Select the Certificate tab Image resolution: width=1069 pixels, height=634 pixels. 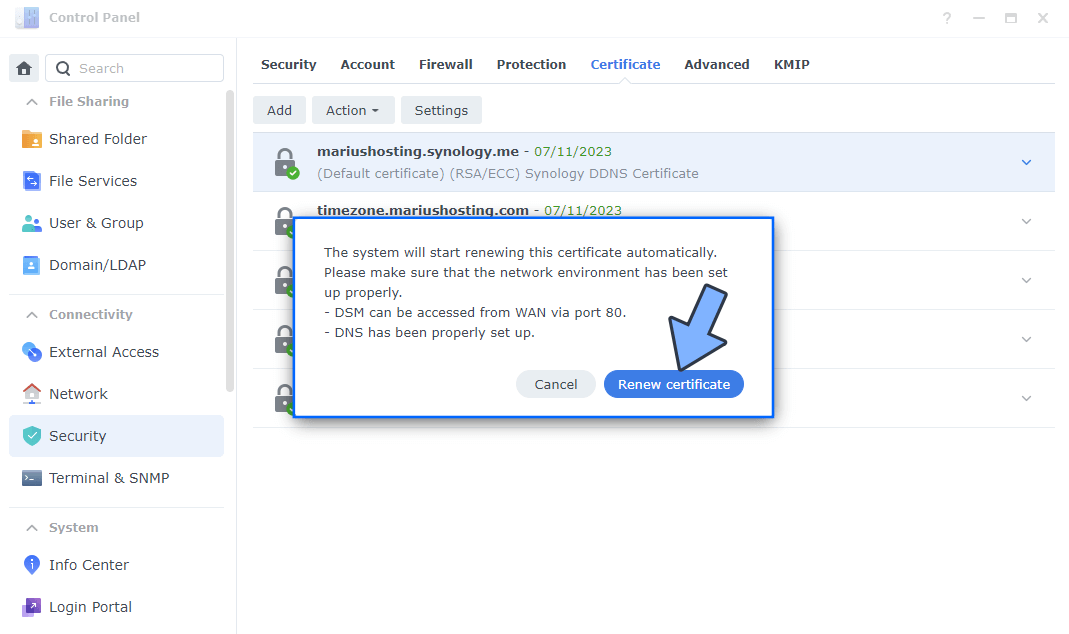(625, 65)
